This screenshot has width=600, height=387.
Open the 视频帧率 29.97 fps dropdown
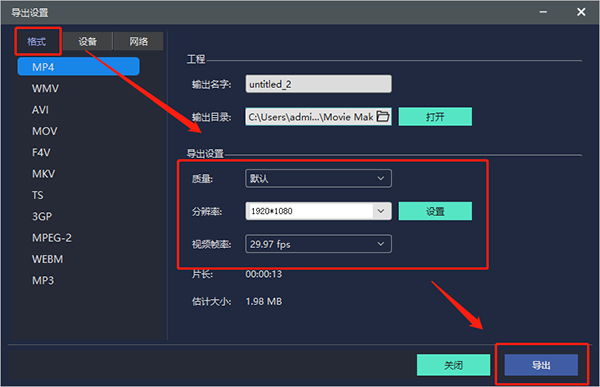(318, 244)
